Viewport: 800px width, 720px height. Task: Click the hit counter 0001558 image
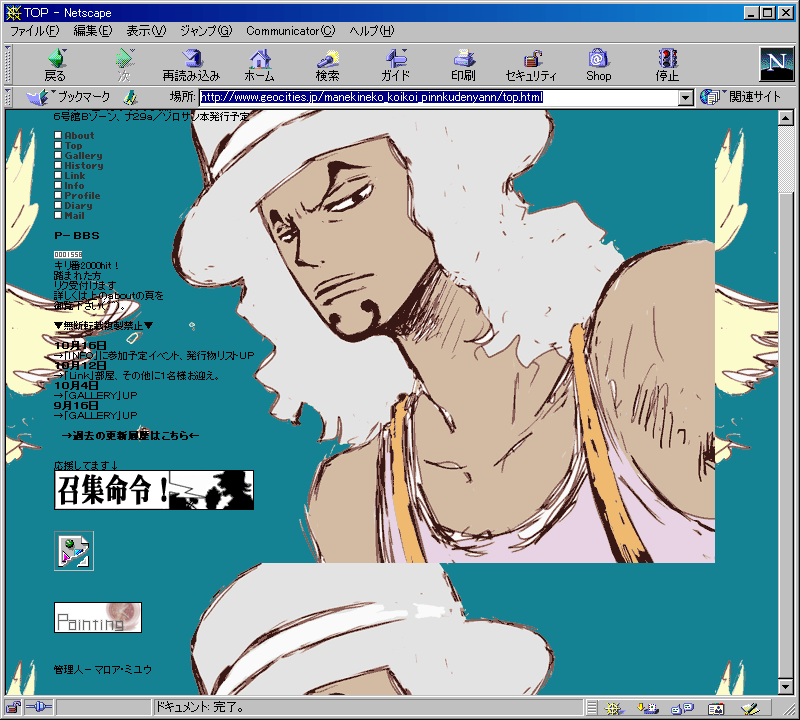point(68,254)
